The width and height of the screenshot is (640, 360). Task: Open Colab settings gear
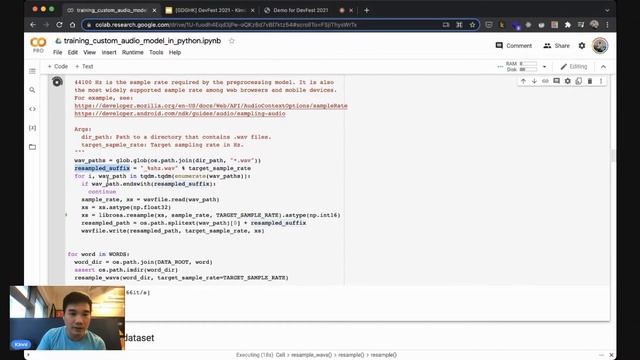(x=582, y=46)
